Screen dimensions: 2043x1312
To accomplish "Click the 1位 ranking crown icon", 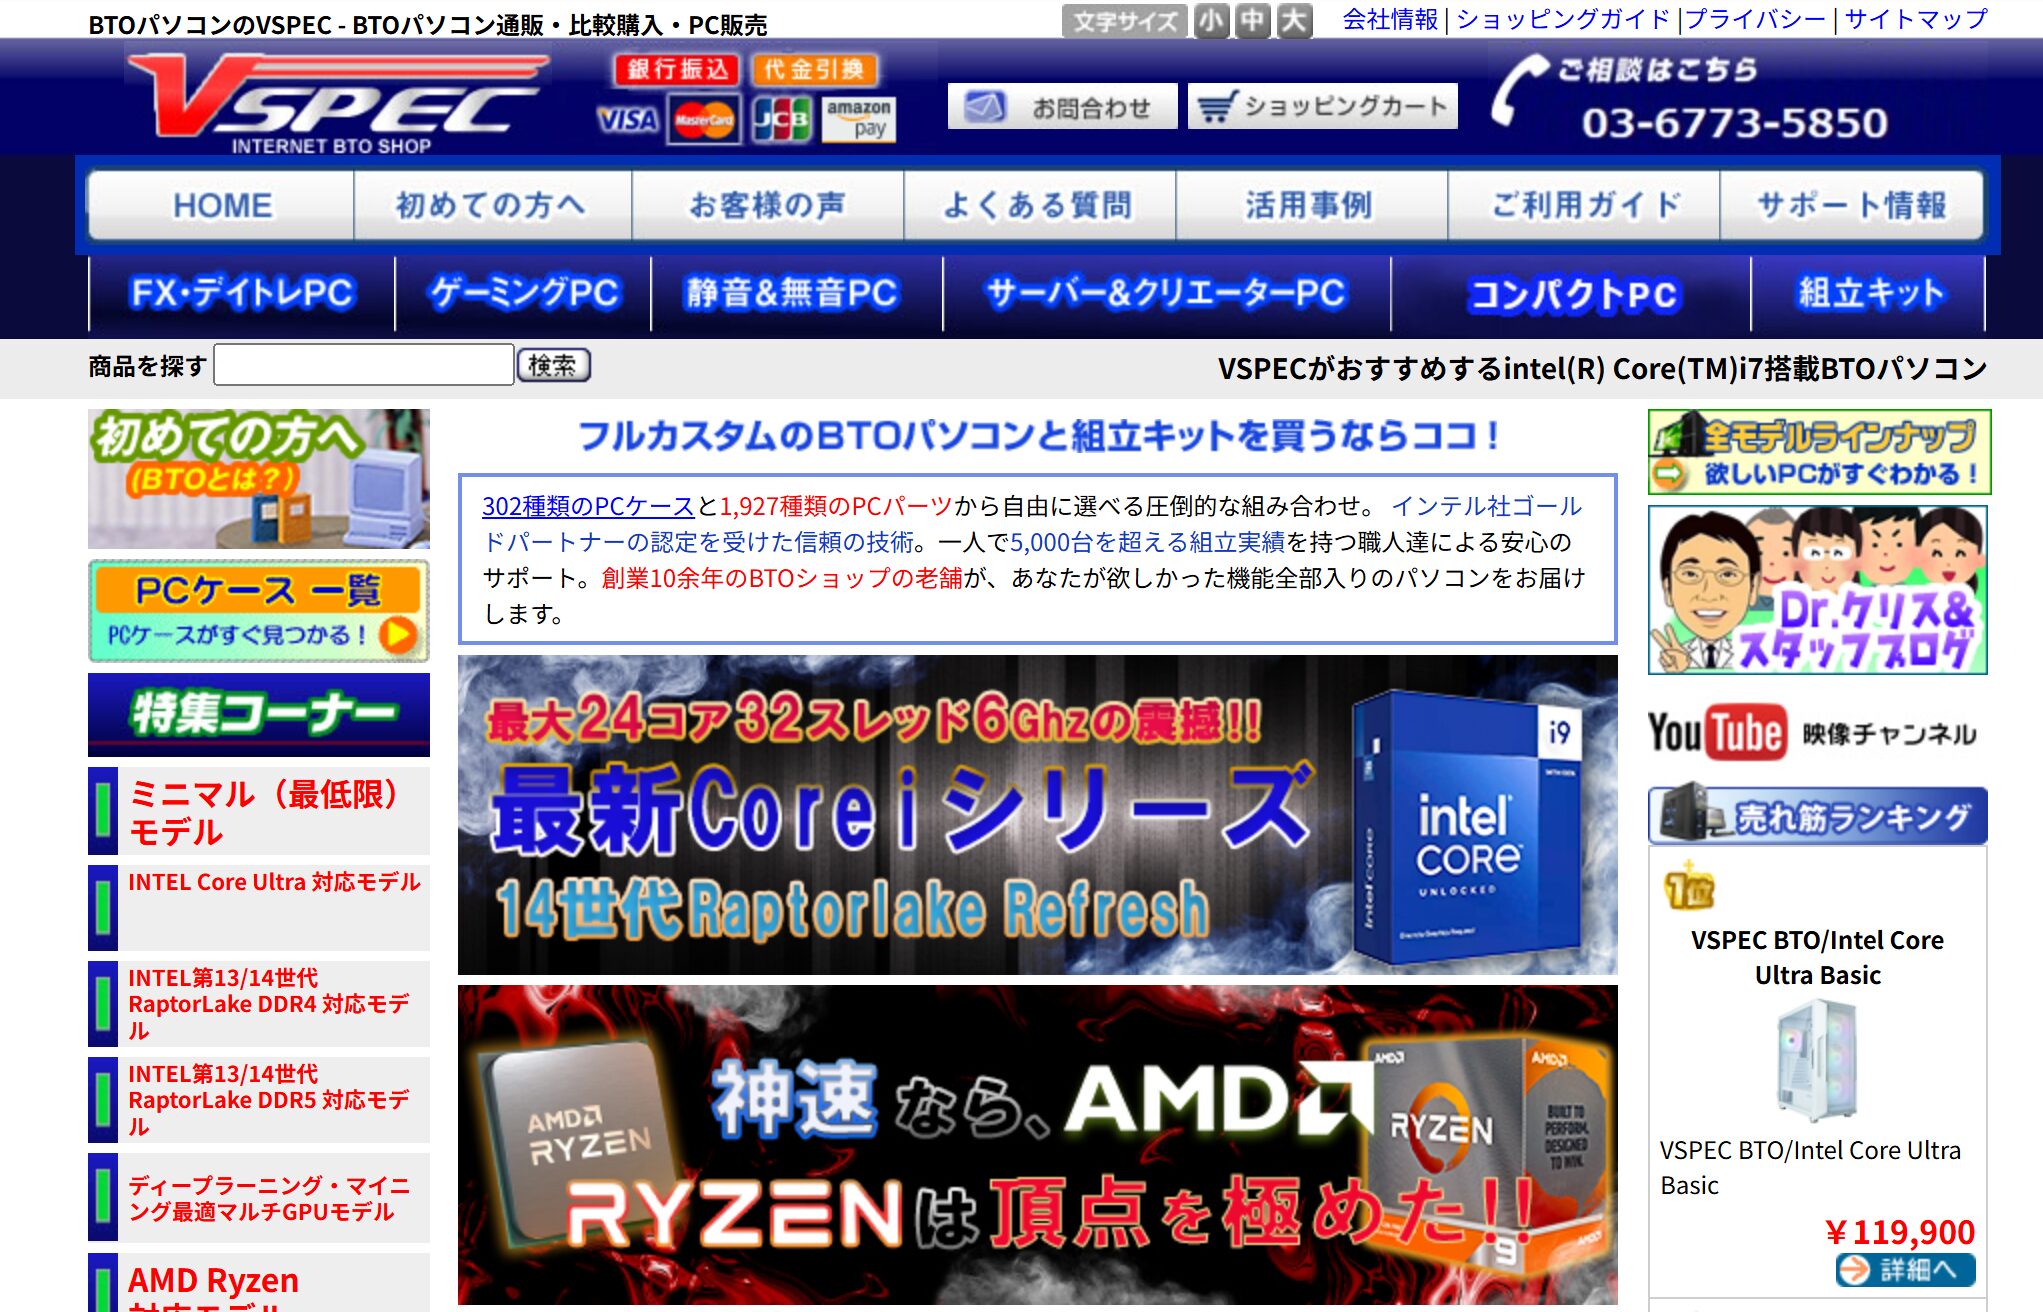I will [1688, 886].
